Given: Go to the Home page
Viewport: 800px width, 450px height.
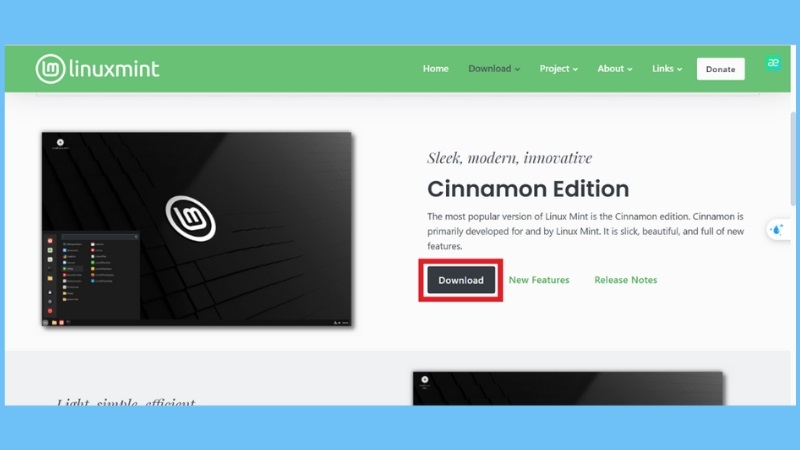Looking at the screenshot, I should [x=435, y=68].
